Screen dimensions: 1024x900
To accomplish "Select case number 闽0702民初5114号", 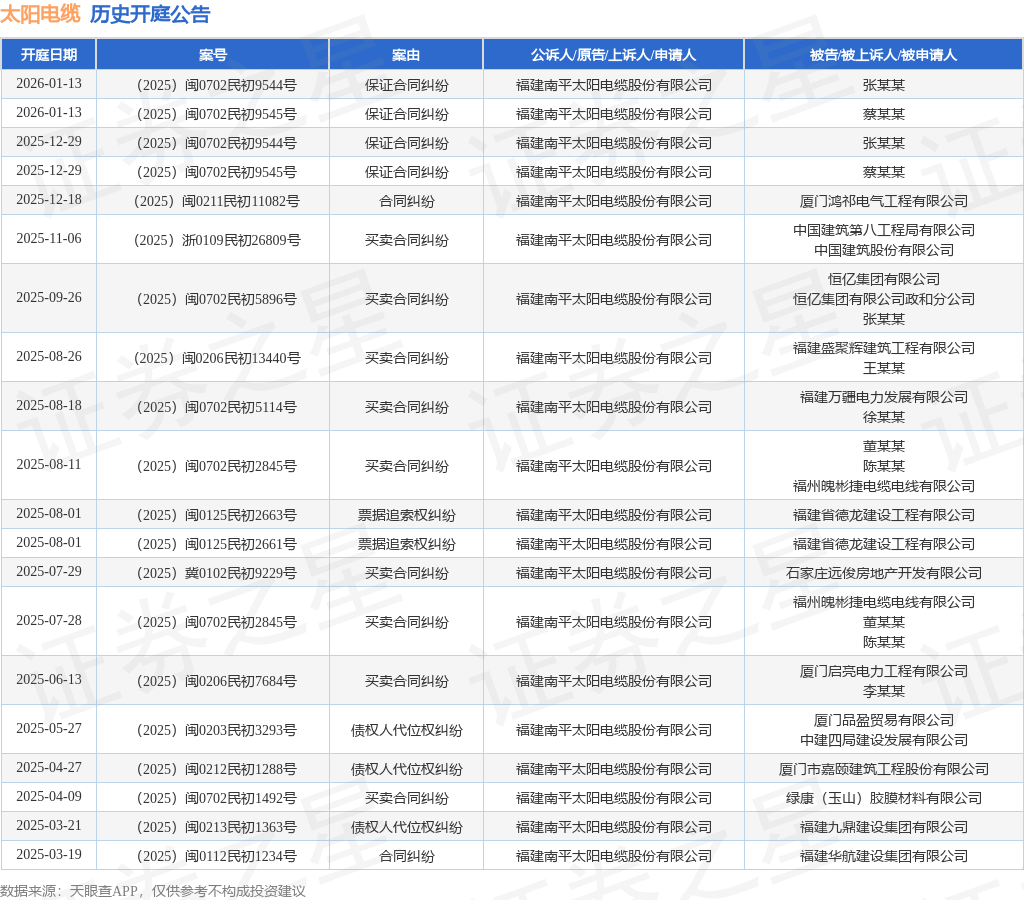I will (x=217, y=407).
